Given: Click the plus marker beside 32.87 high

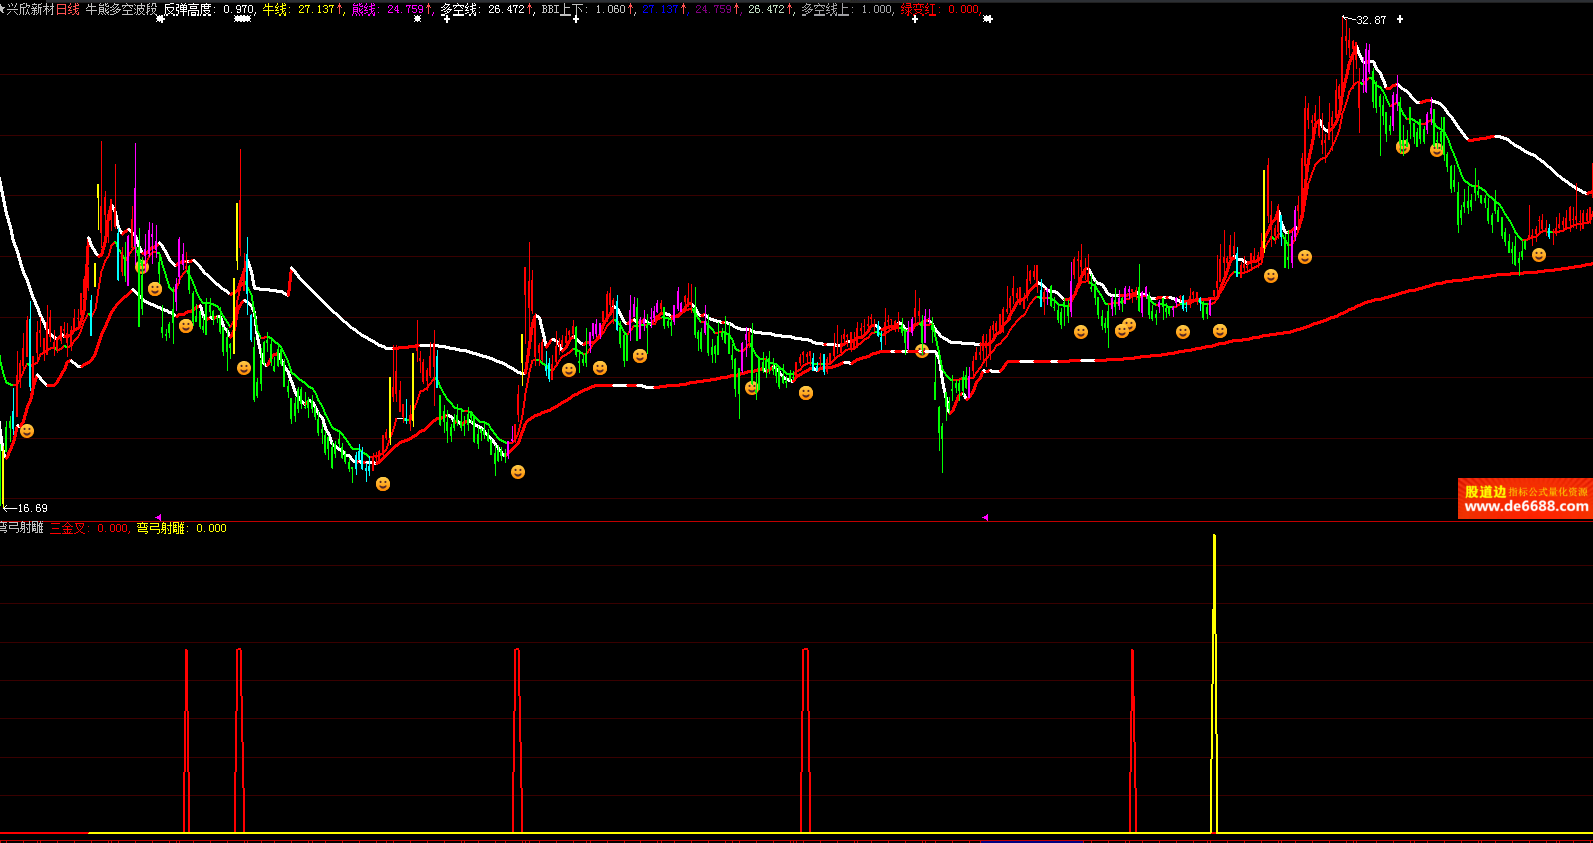Looking at the screenshot, I should tap(1399, 19).
